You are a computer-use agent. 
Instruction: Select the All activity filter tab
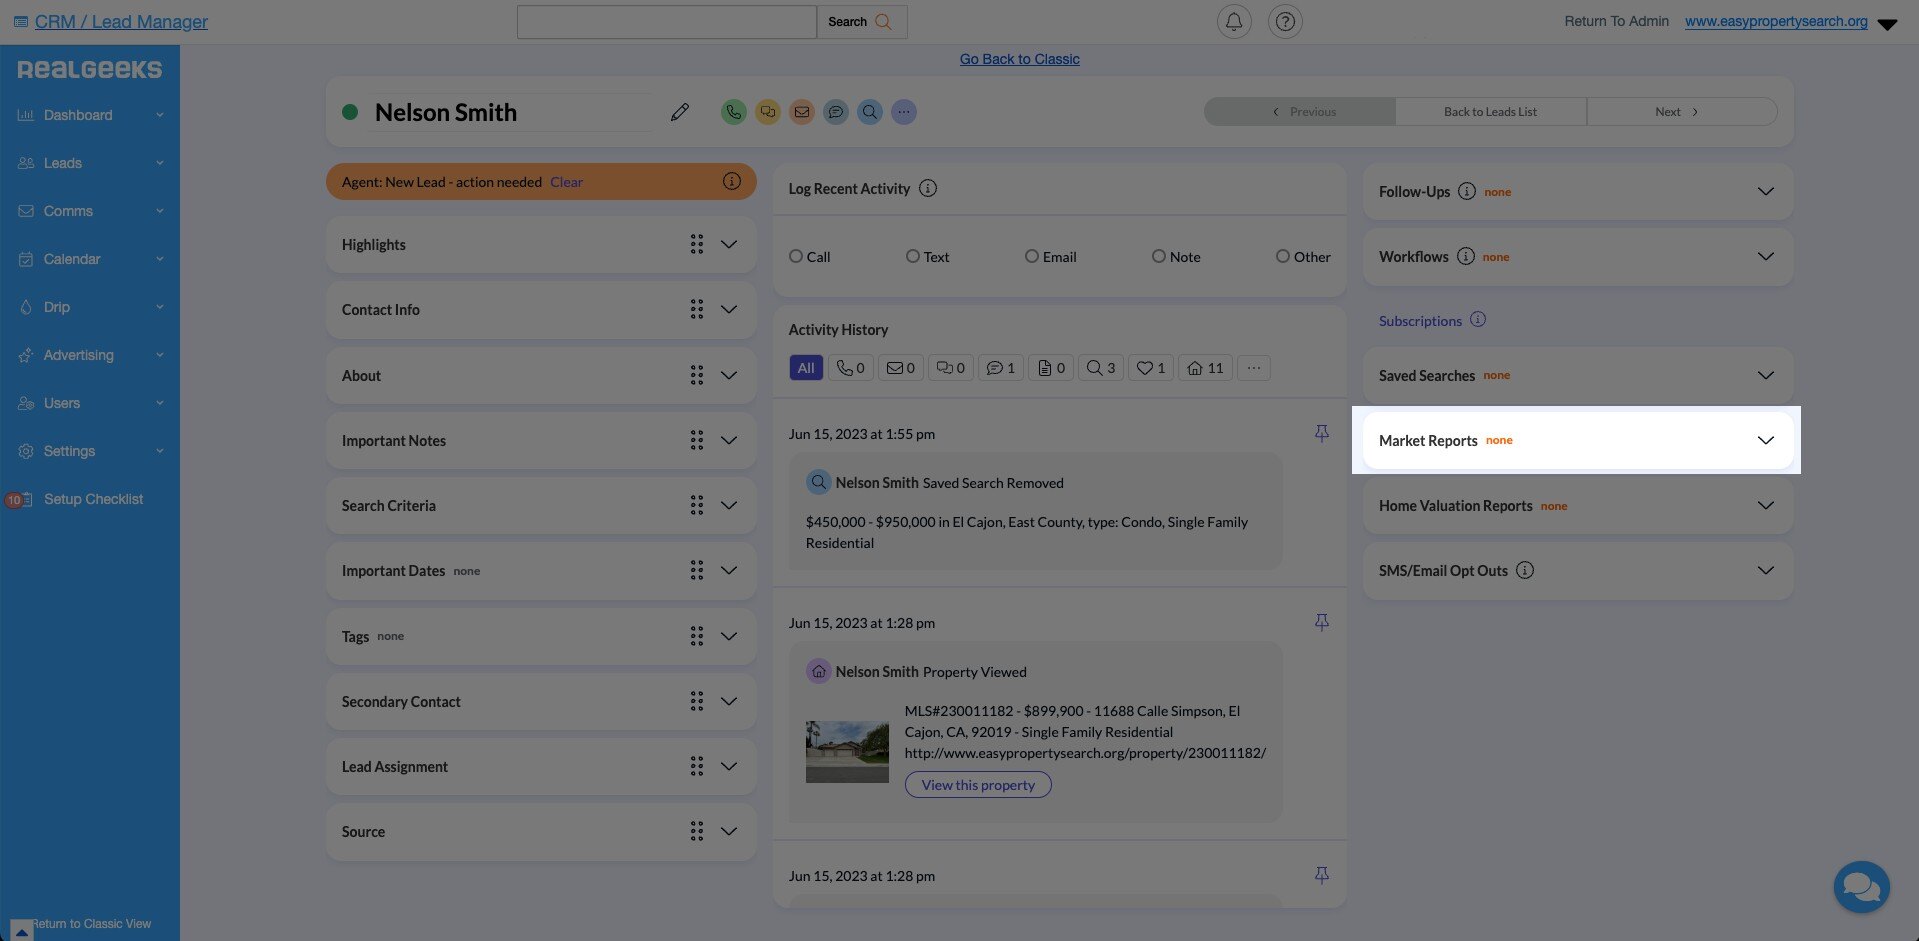[806, 368]
